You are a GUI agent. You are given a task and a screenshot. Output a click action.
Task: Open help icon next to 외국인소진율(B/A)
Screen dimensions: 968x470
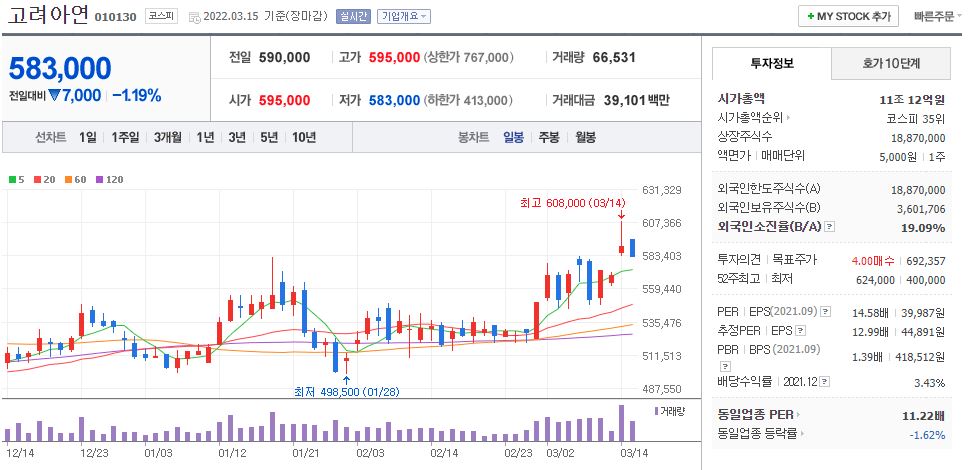(829, 227)
